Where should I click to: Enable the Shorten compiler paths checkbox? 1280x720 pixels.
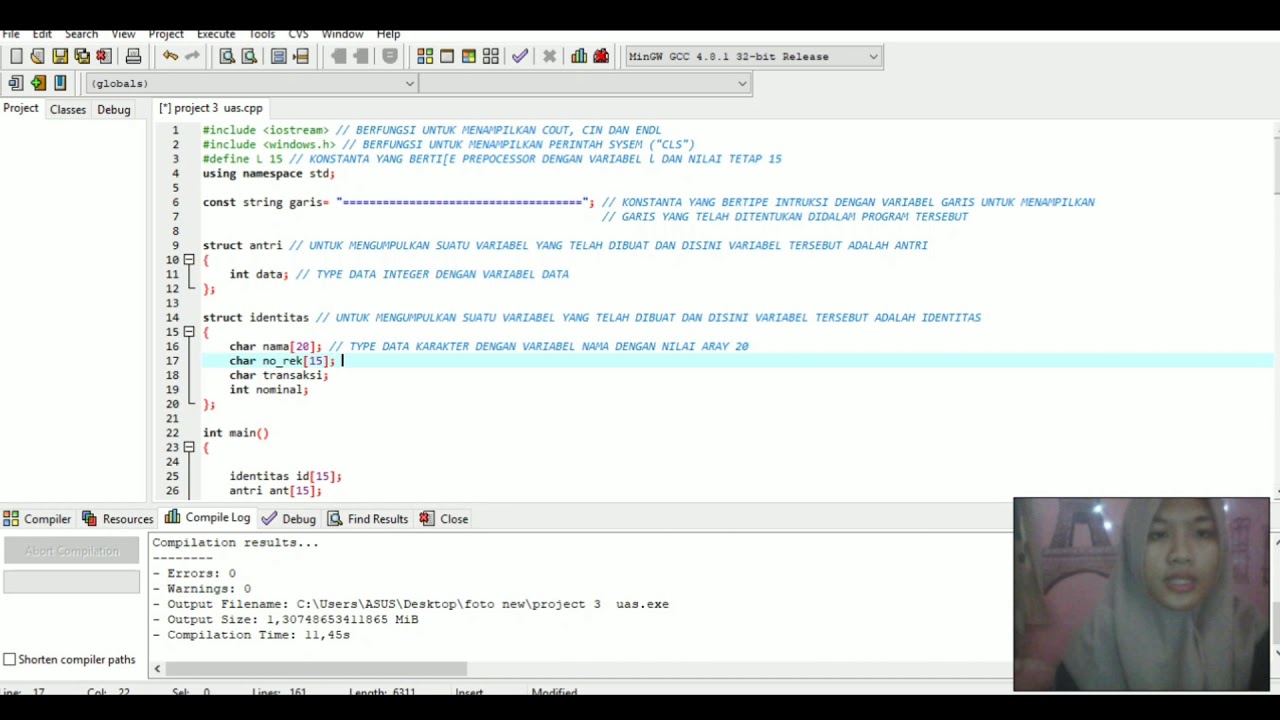10,660
